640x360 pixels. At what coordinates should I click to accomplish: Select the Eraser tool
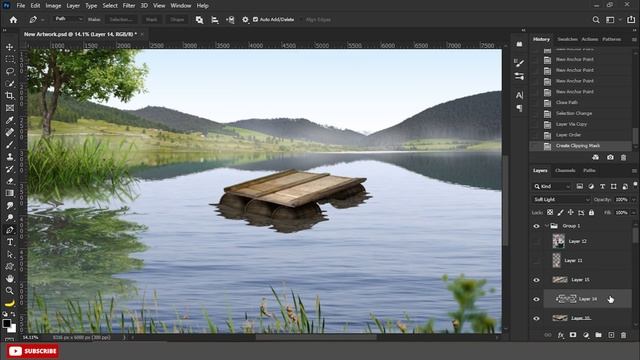click(9, 181)
